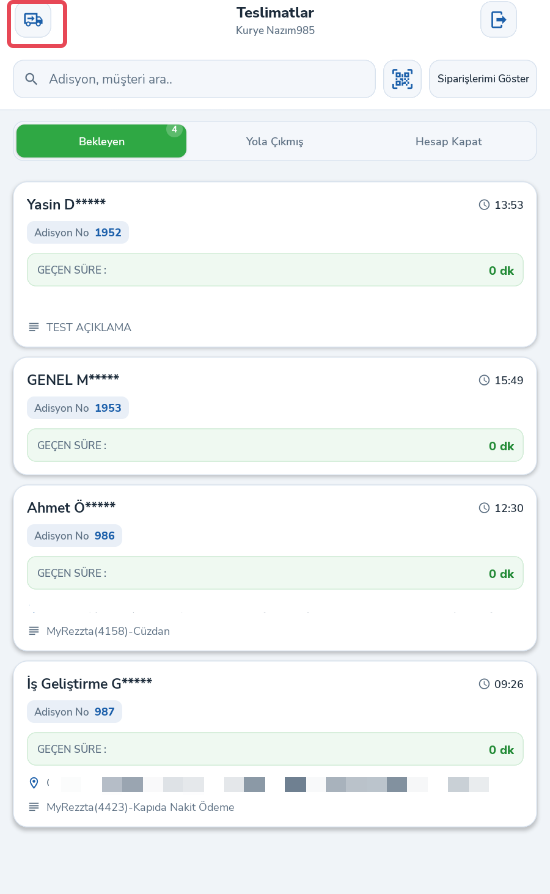Focus the Adisyon, müşteri ara search field
This screenshot has height=894, width=550.
(194, 79)
